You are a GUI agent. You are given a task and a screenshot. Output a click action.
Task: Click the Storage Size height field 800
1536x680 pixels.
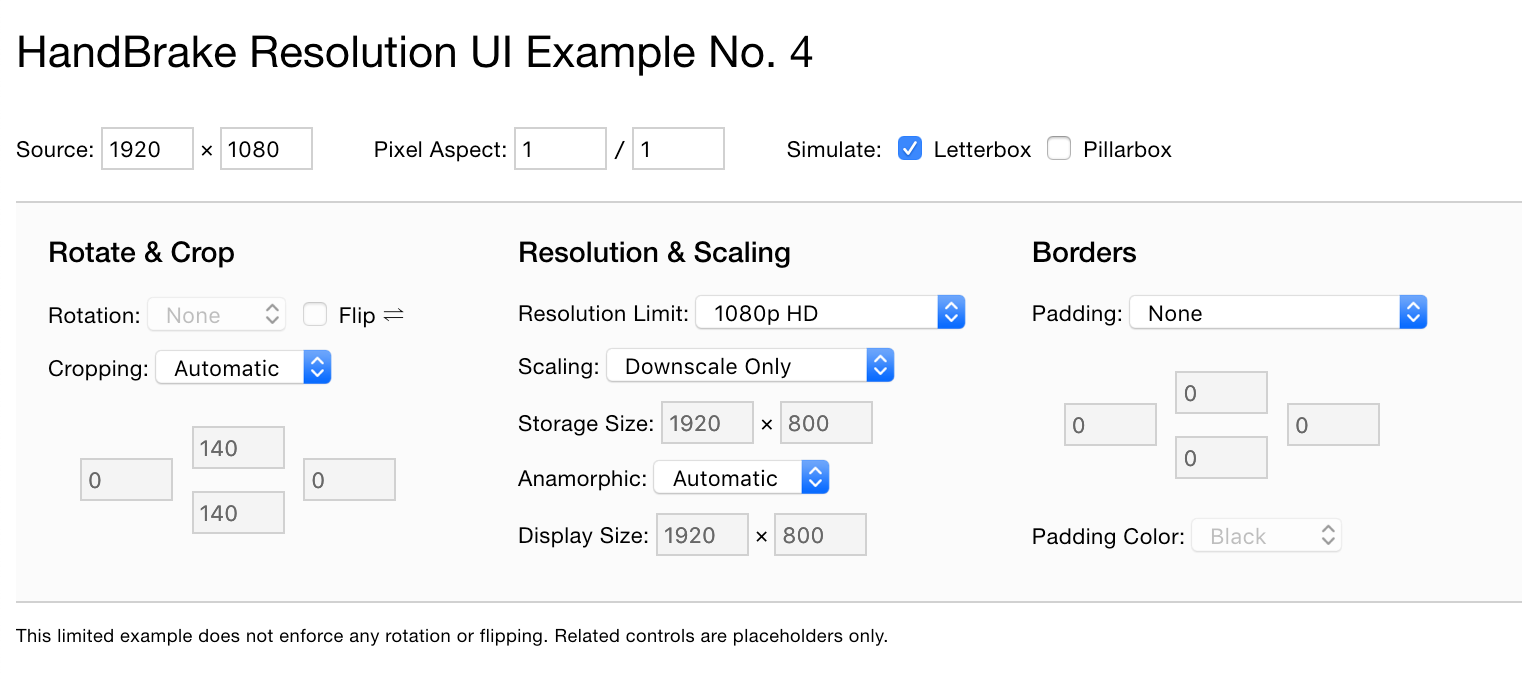click(826, 423)
